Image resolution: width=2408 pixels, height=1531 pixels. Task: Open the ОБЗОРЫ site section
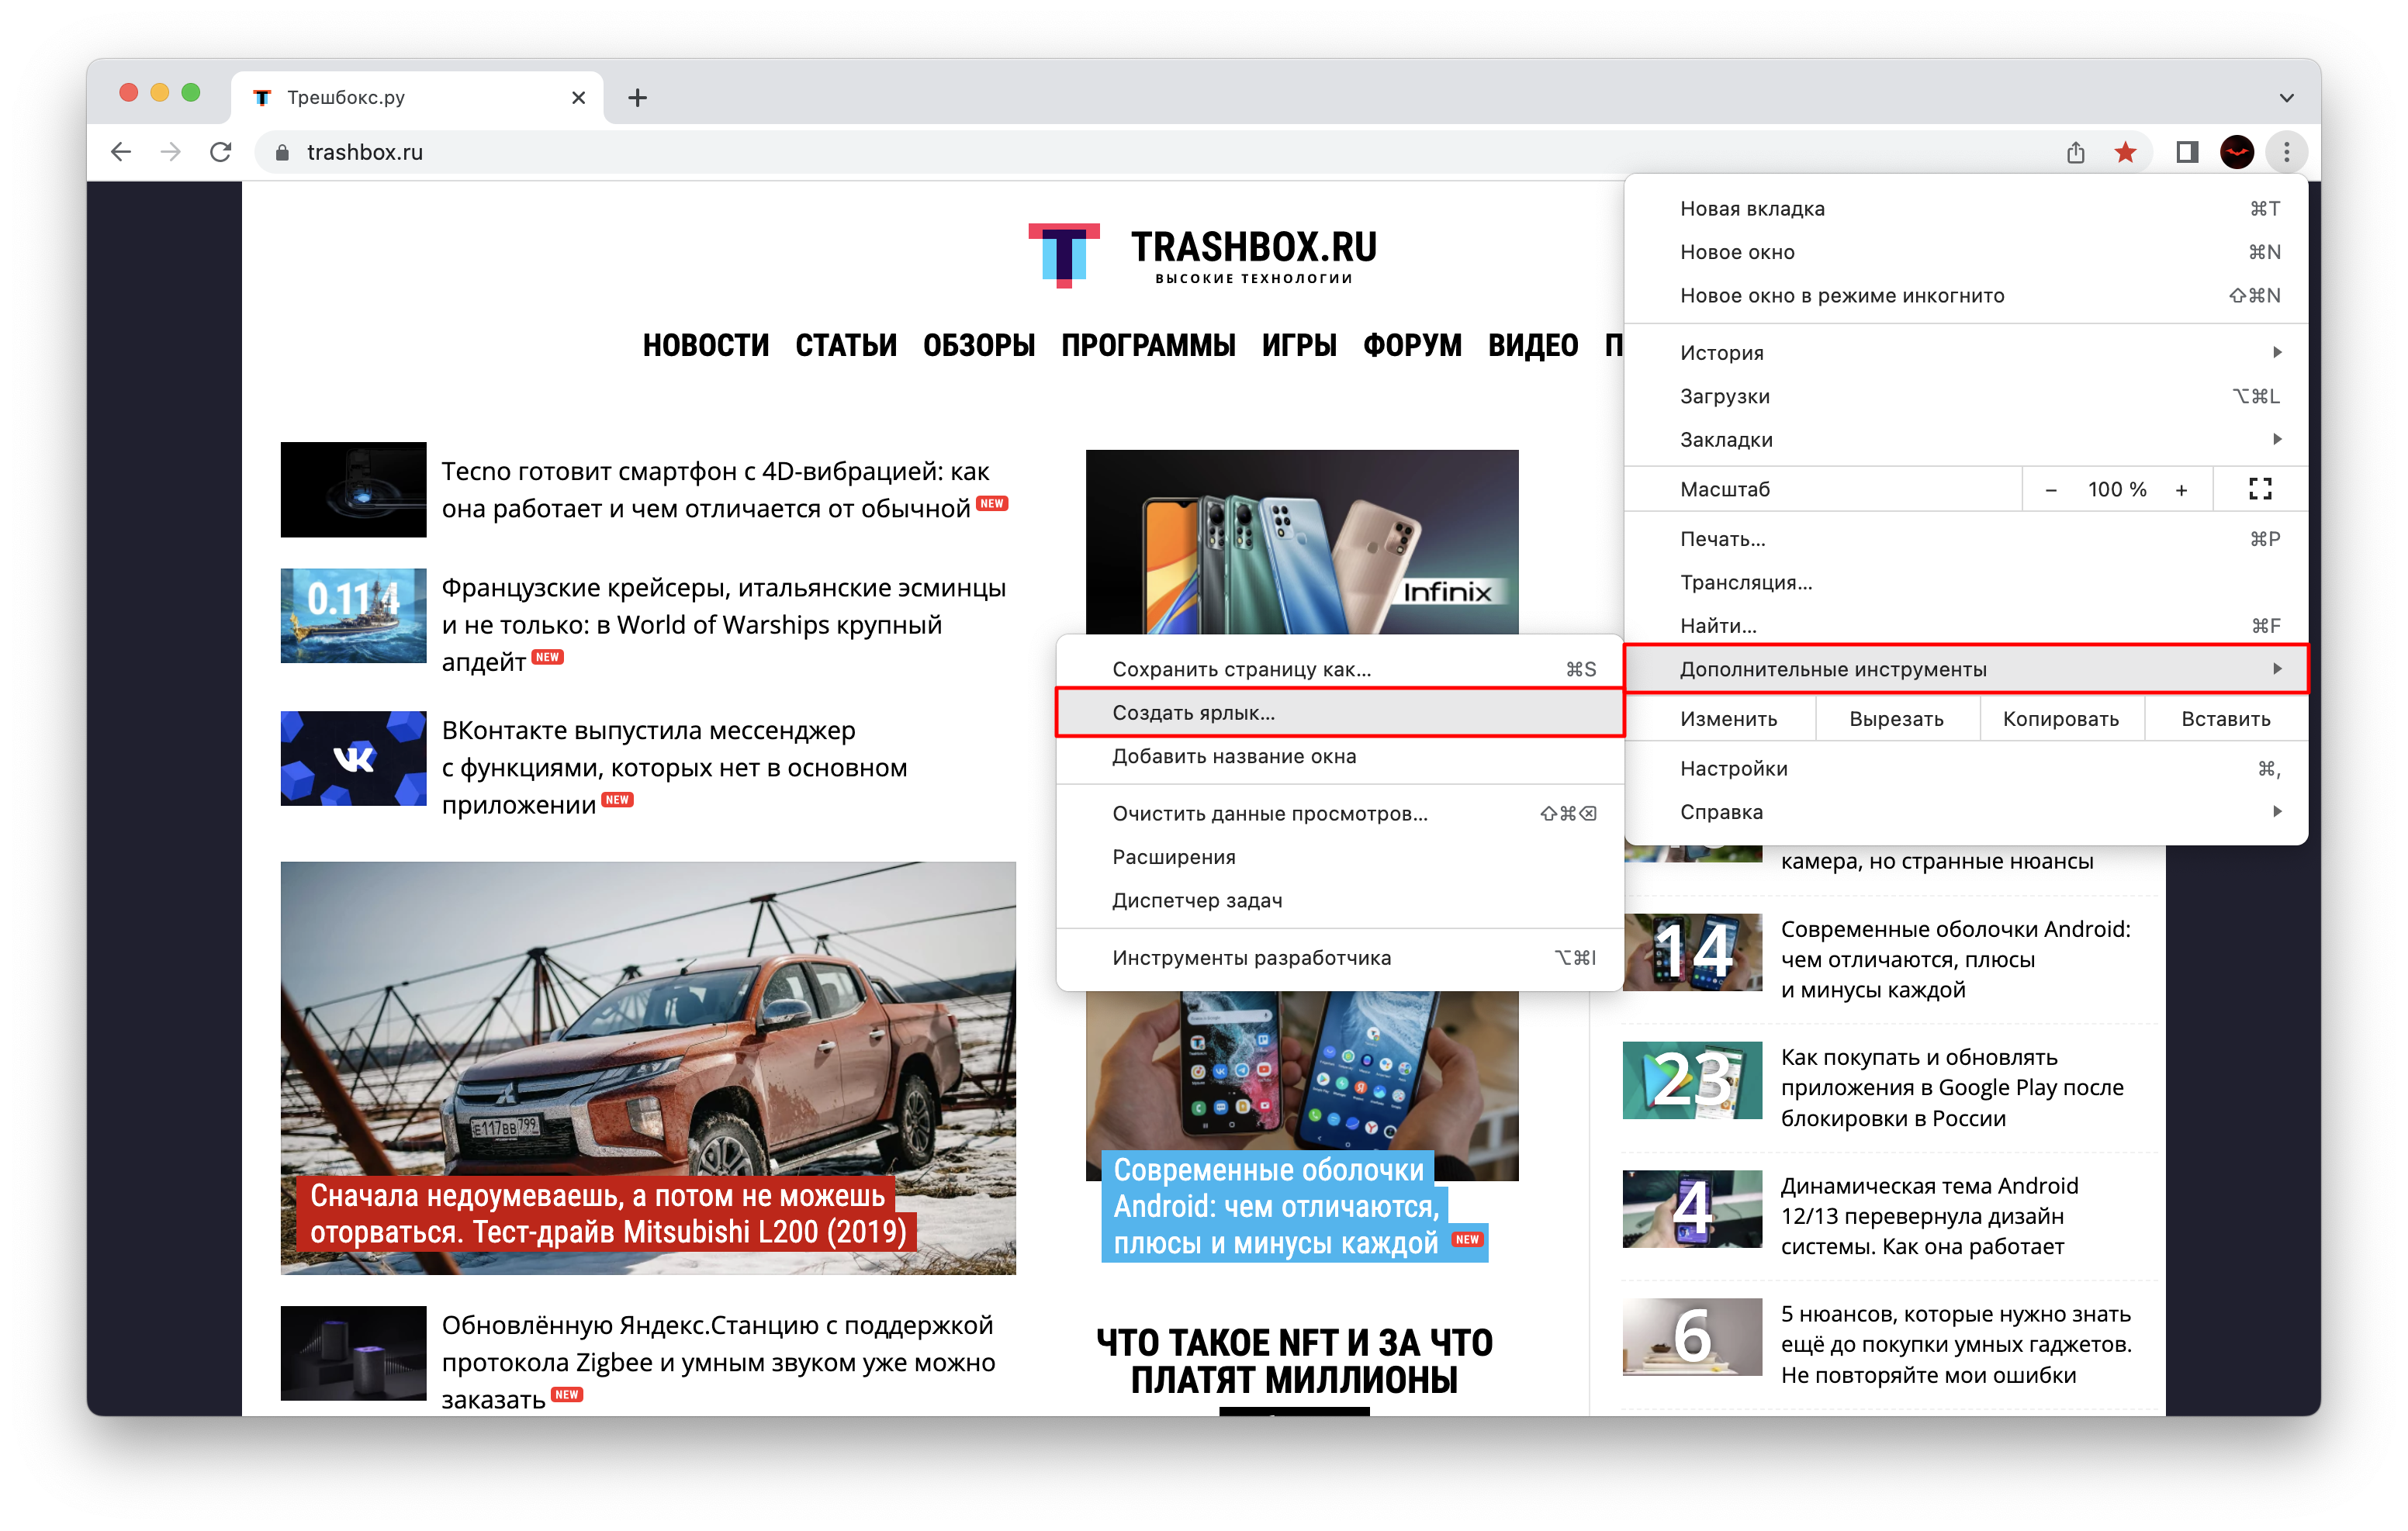click(979, 346)
